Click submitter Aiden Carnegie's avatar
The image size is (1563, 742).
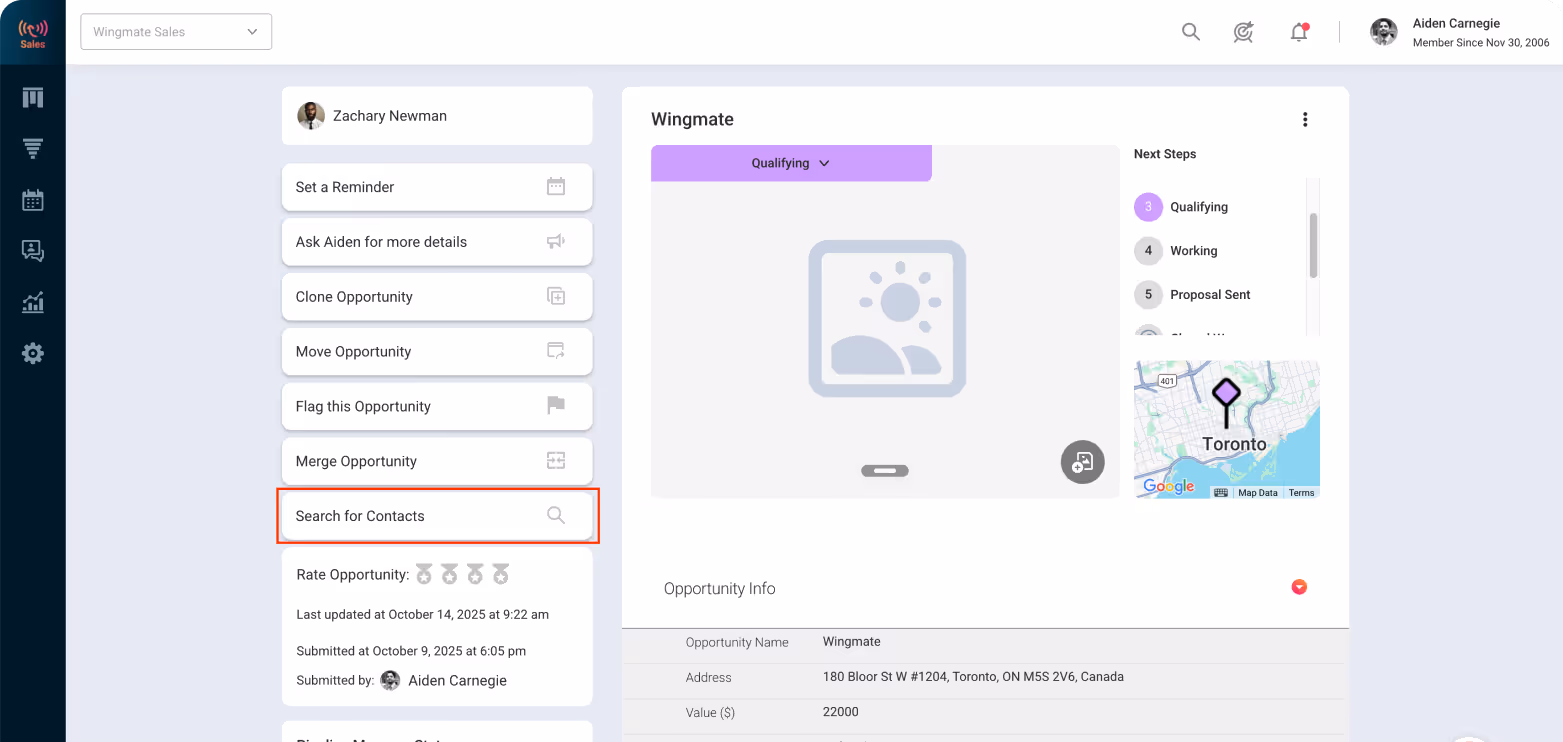pos(390,680)
